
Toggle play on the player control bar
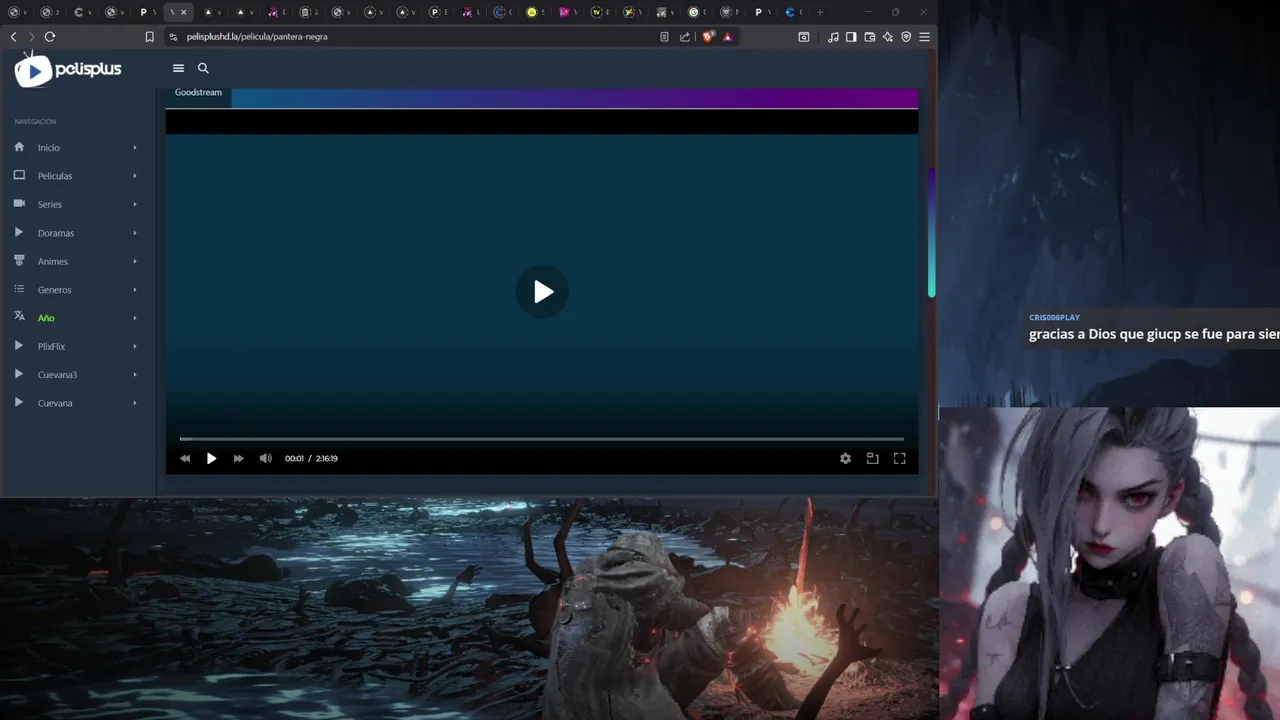[211, 458]
